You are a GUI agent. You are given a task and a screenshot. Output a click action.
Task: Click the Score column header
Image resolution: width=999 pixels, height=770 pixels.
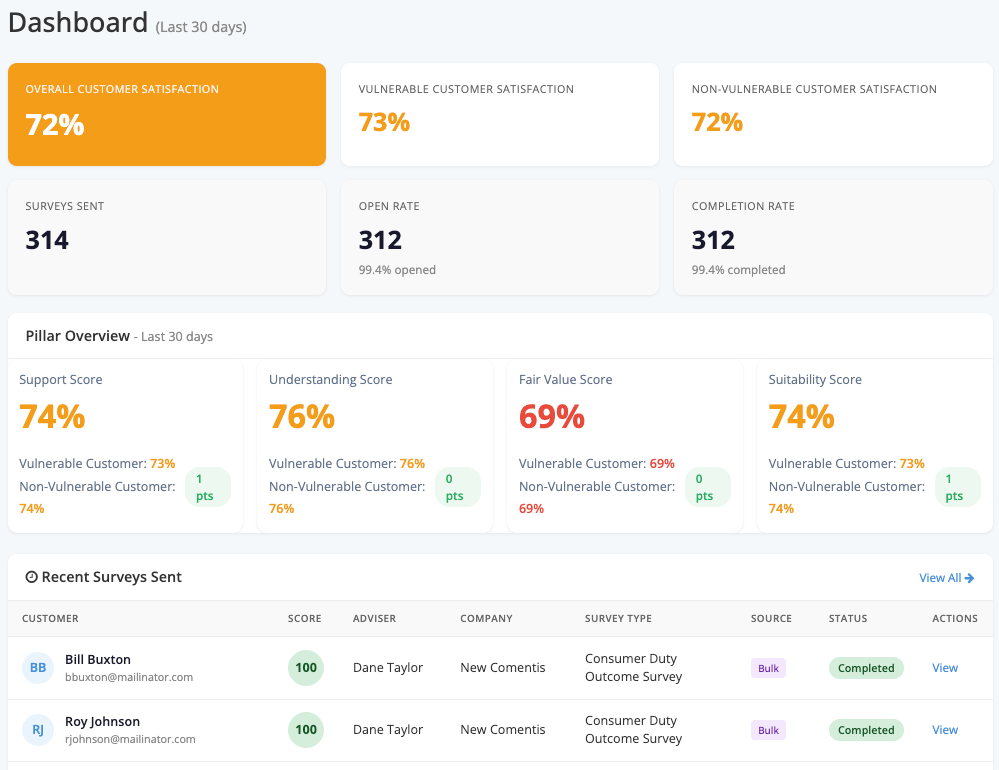point(304,618)
